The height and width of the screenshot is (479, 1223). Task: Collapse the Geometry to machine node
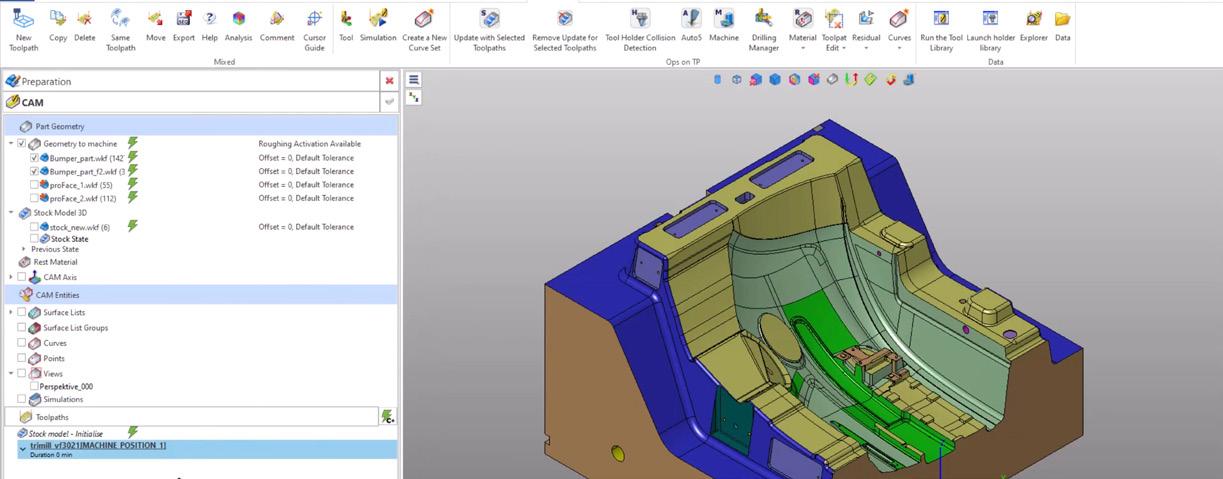point(11,144)
